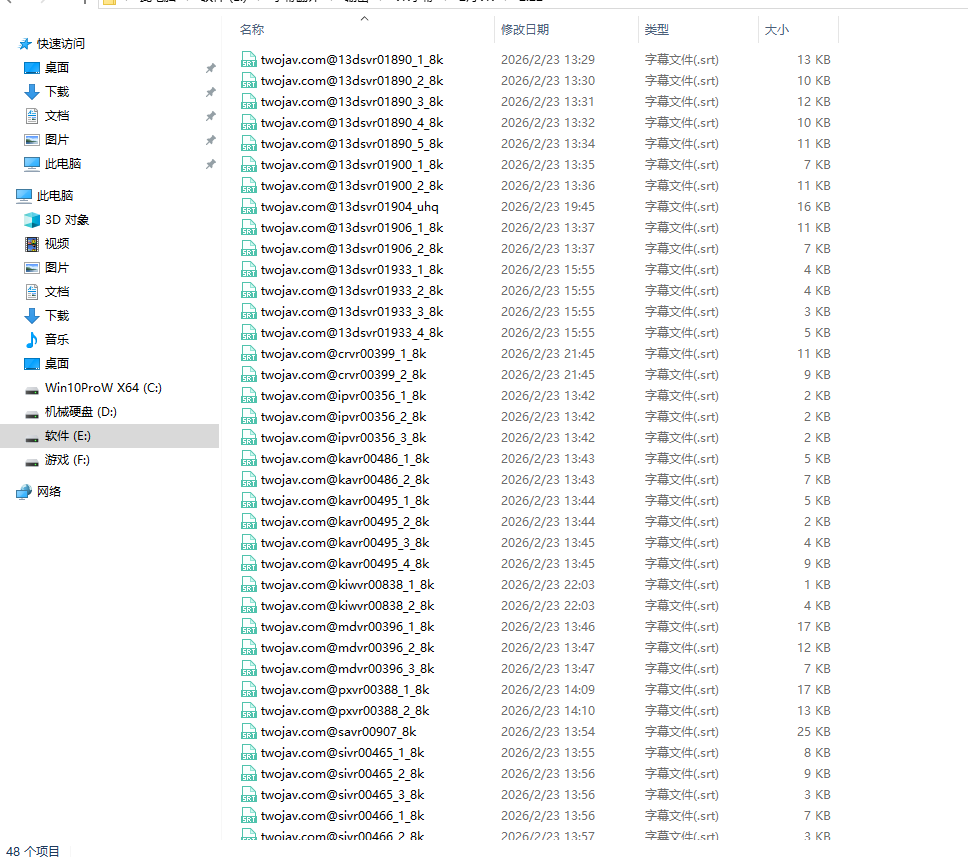Click the SRT icon of twojav.com@mdvr00396_3_8k
The image size is (968, 860).
point(249,669)
